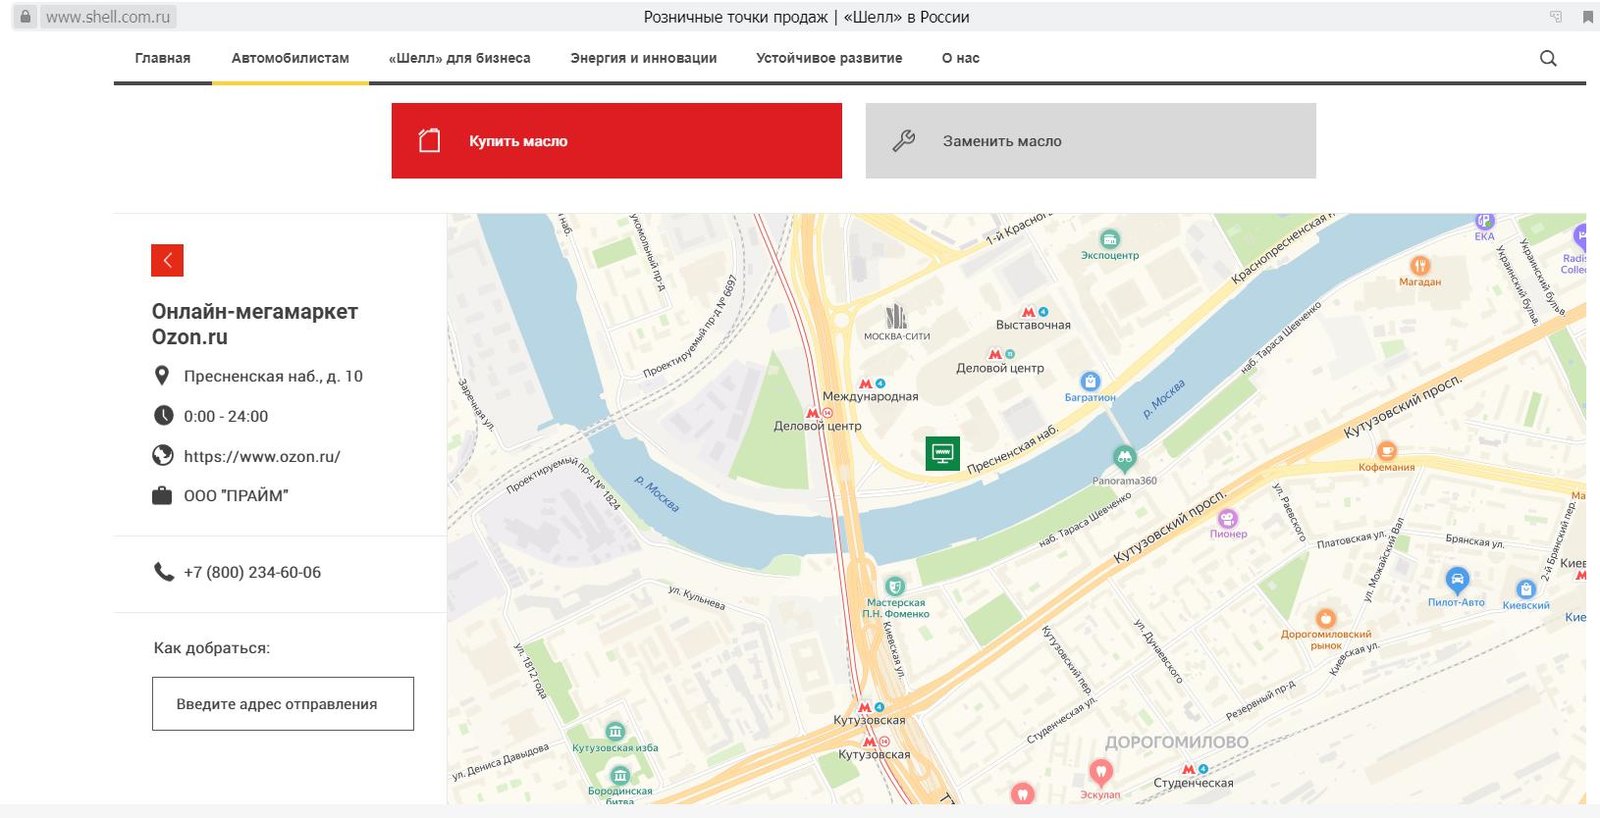The width and height of the screenshot is (1600, 818).
Task: Click the Пресненская наб., д. 10 address text
Action: tap(273, 376)
